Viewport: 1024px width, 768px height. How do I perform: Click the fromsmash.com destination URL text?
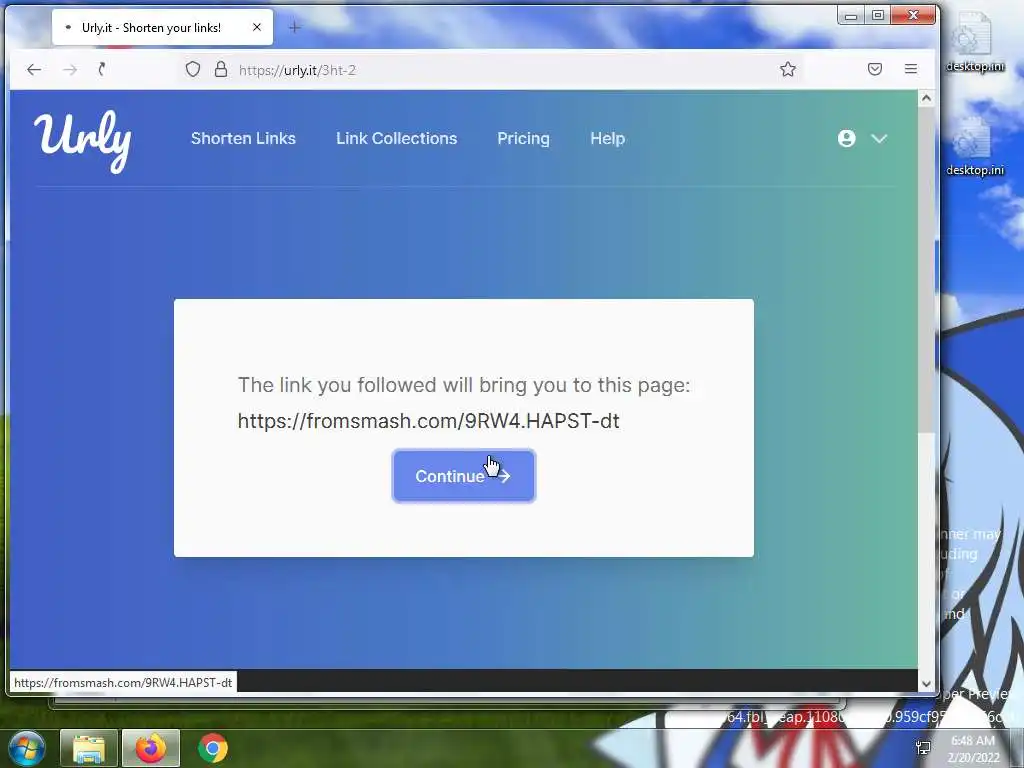click(x=428, y=421)
